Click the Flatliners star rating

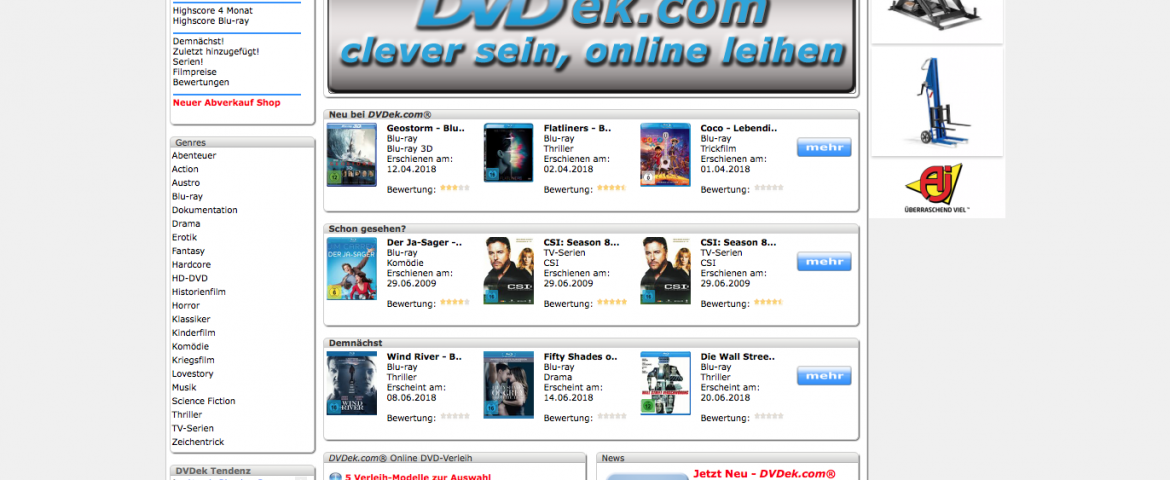click(x=608, y=188)
